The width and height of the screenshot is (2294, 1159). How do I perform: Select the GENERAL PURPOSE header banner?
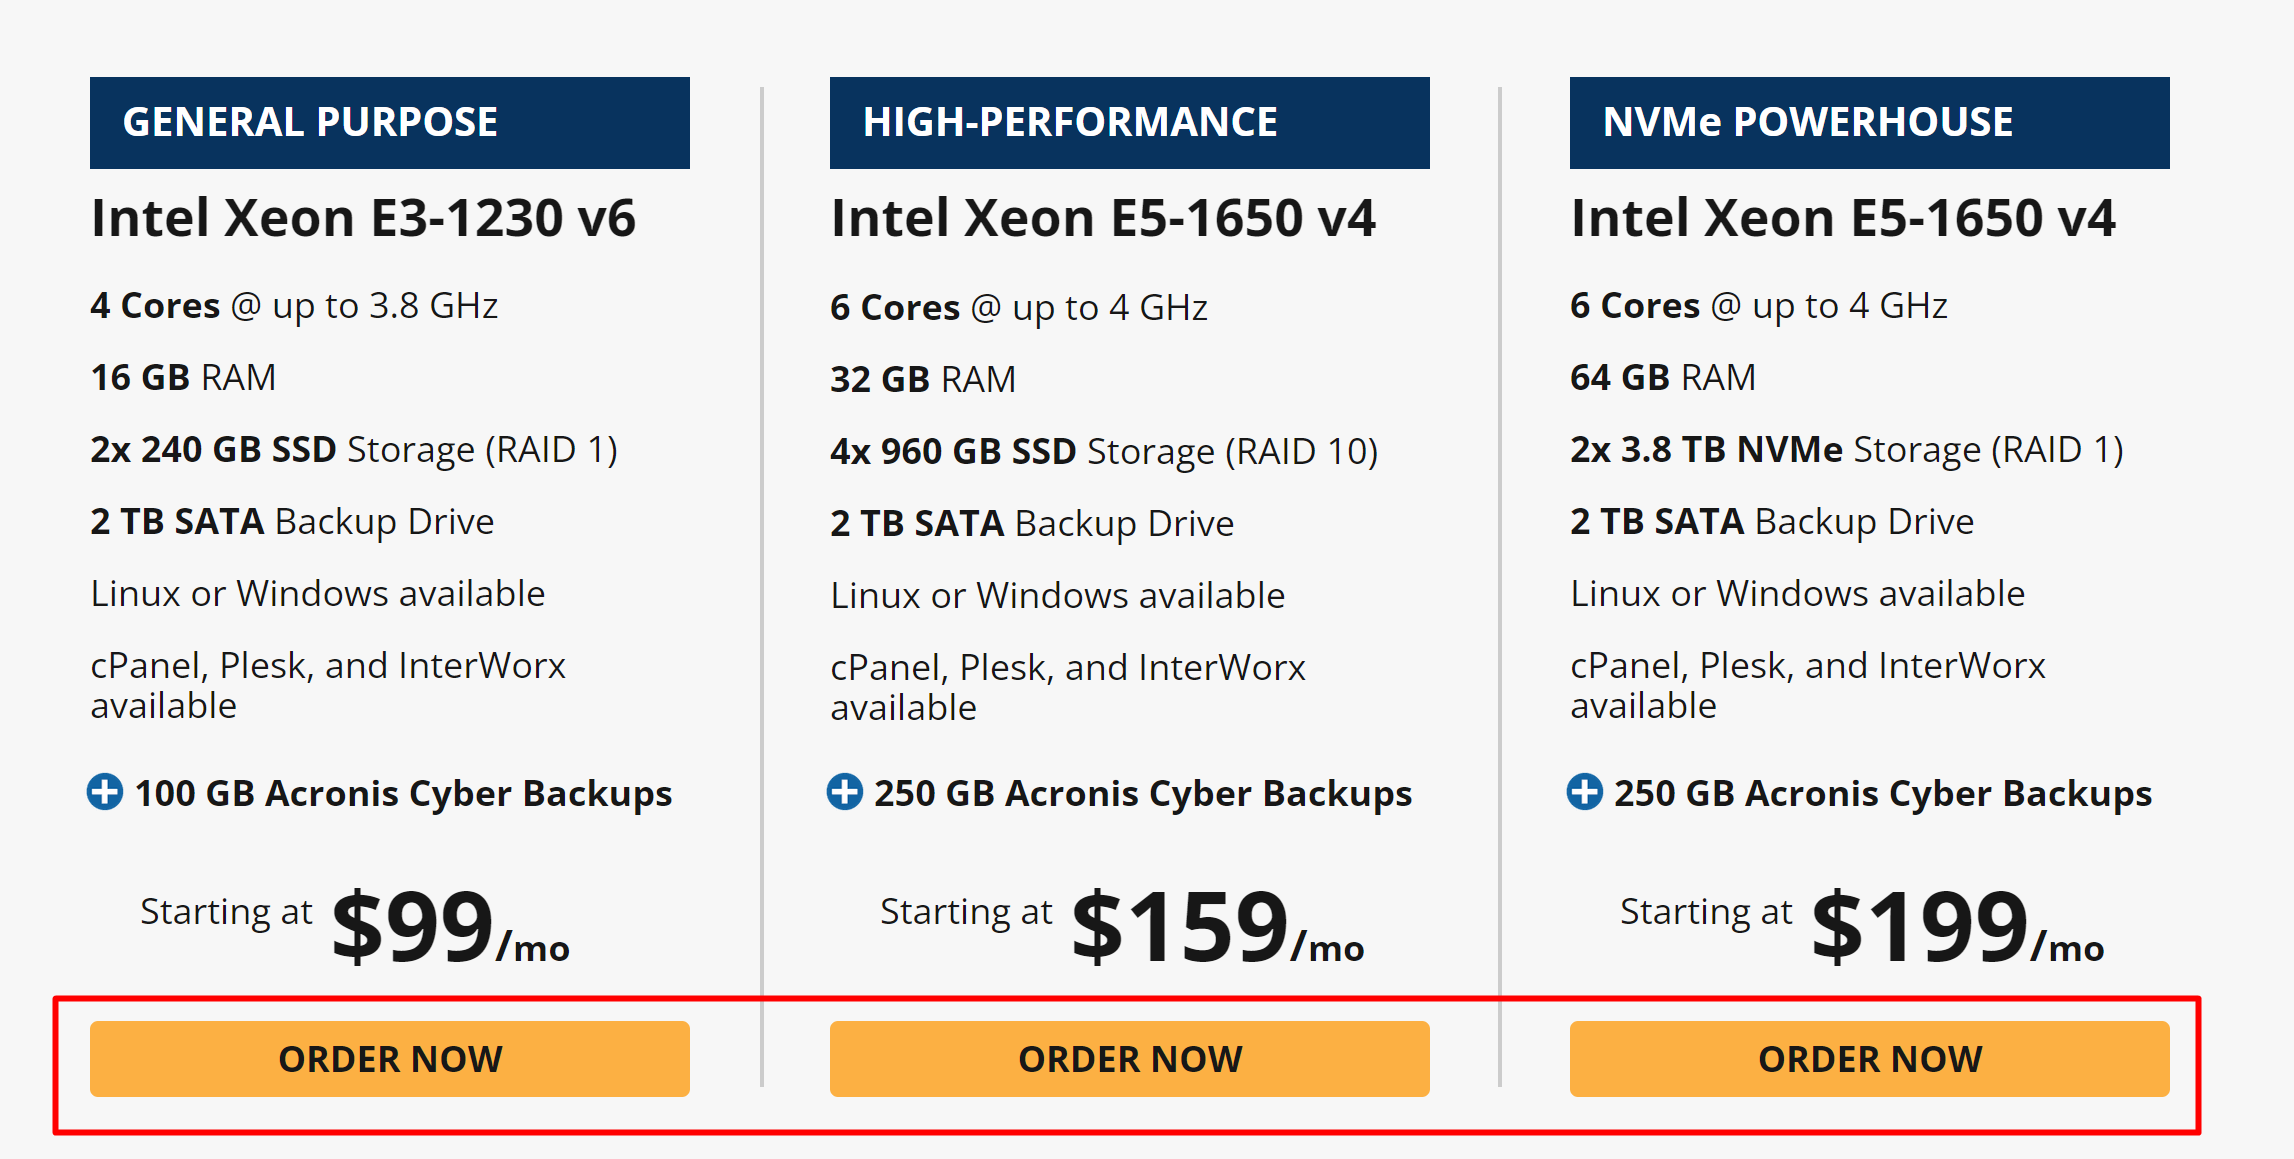coord(390,123)
